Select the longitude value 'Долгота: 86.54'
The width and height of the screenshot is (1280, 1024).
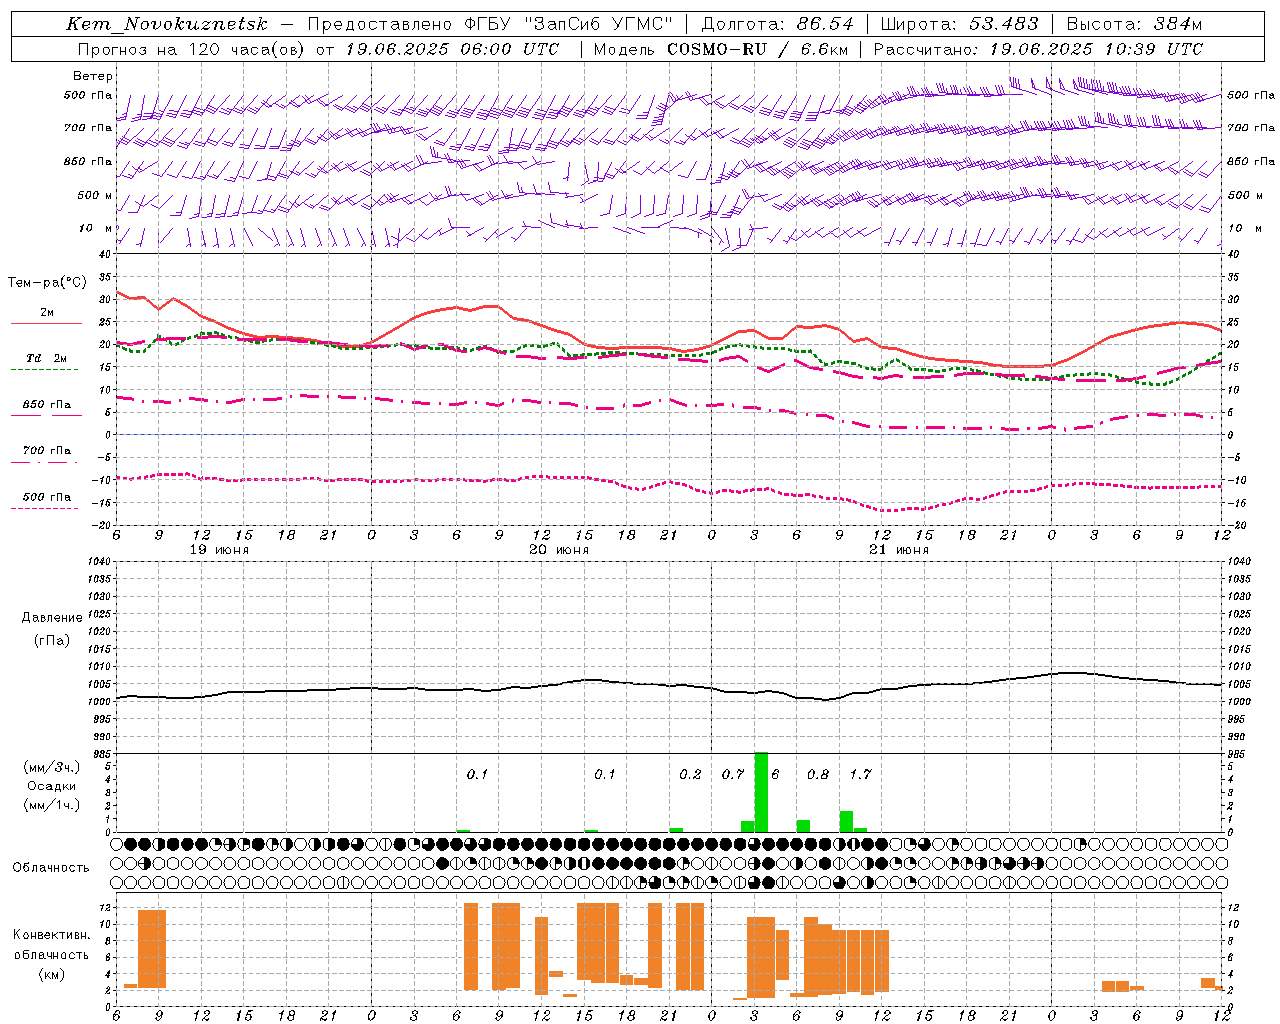point(778,24)
